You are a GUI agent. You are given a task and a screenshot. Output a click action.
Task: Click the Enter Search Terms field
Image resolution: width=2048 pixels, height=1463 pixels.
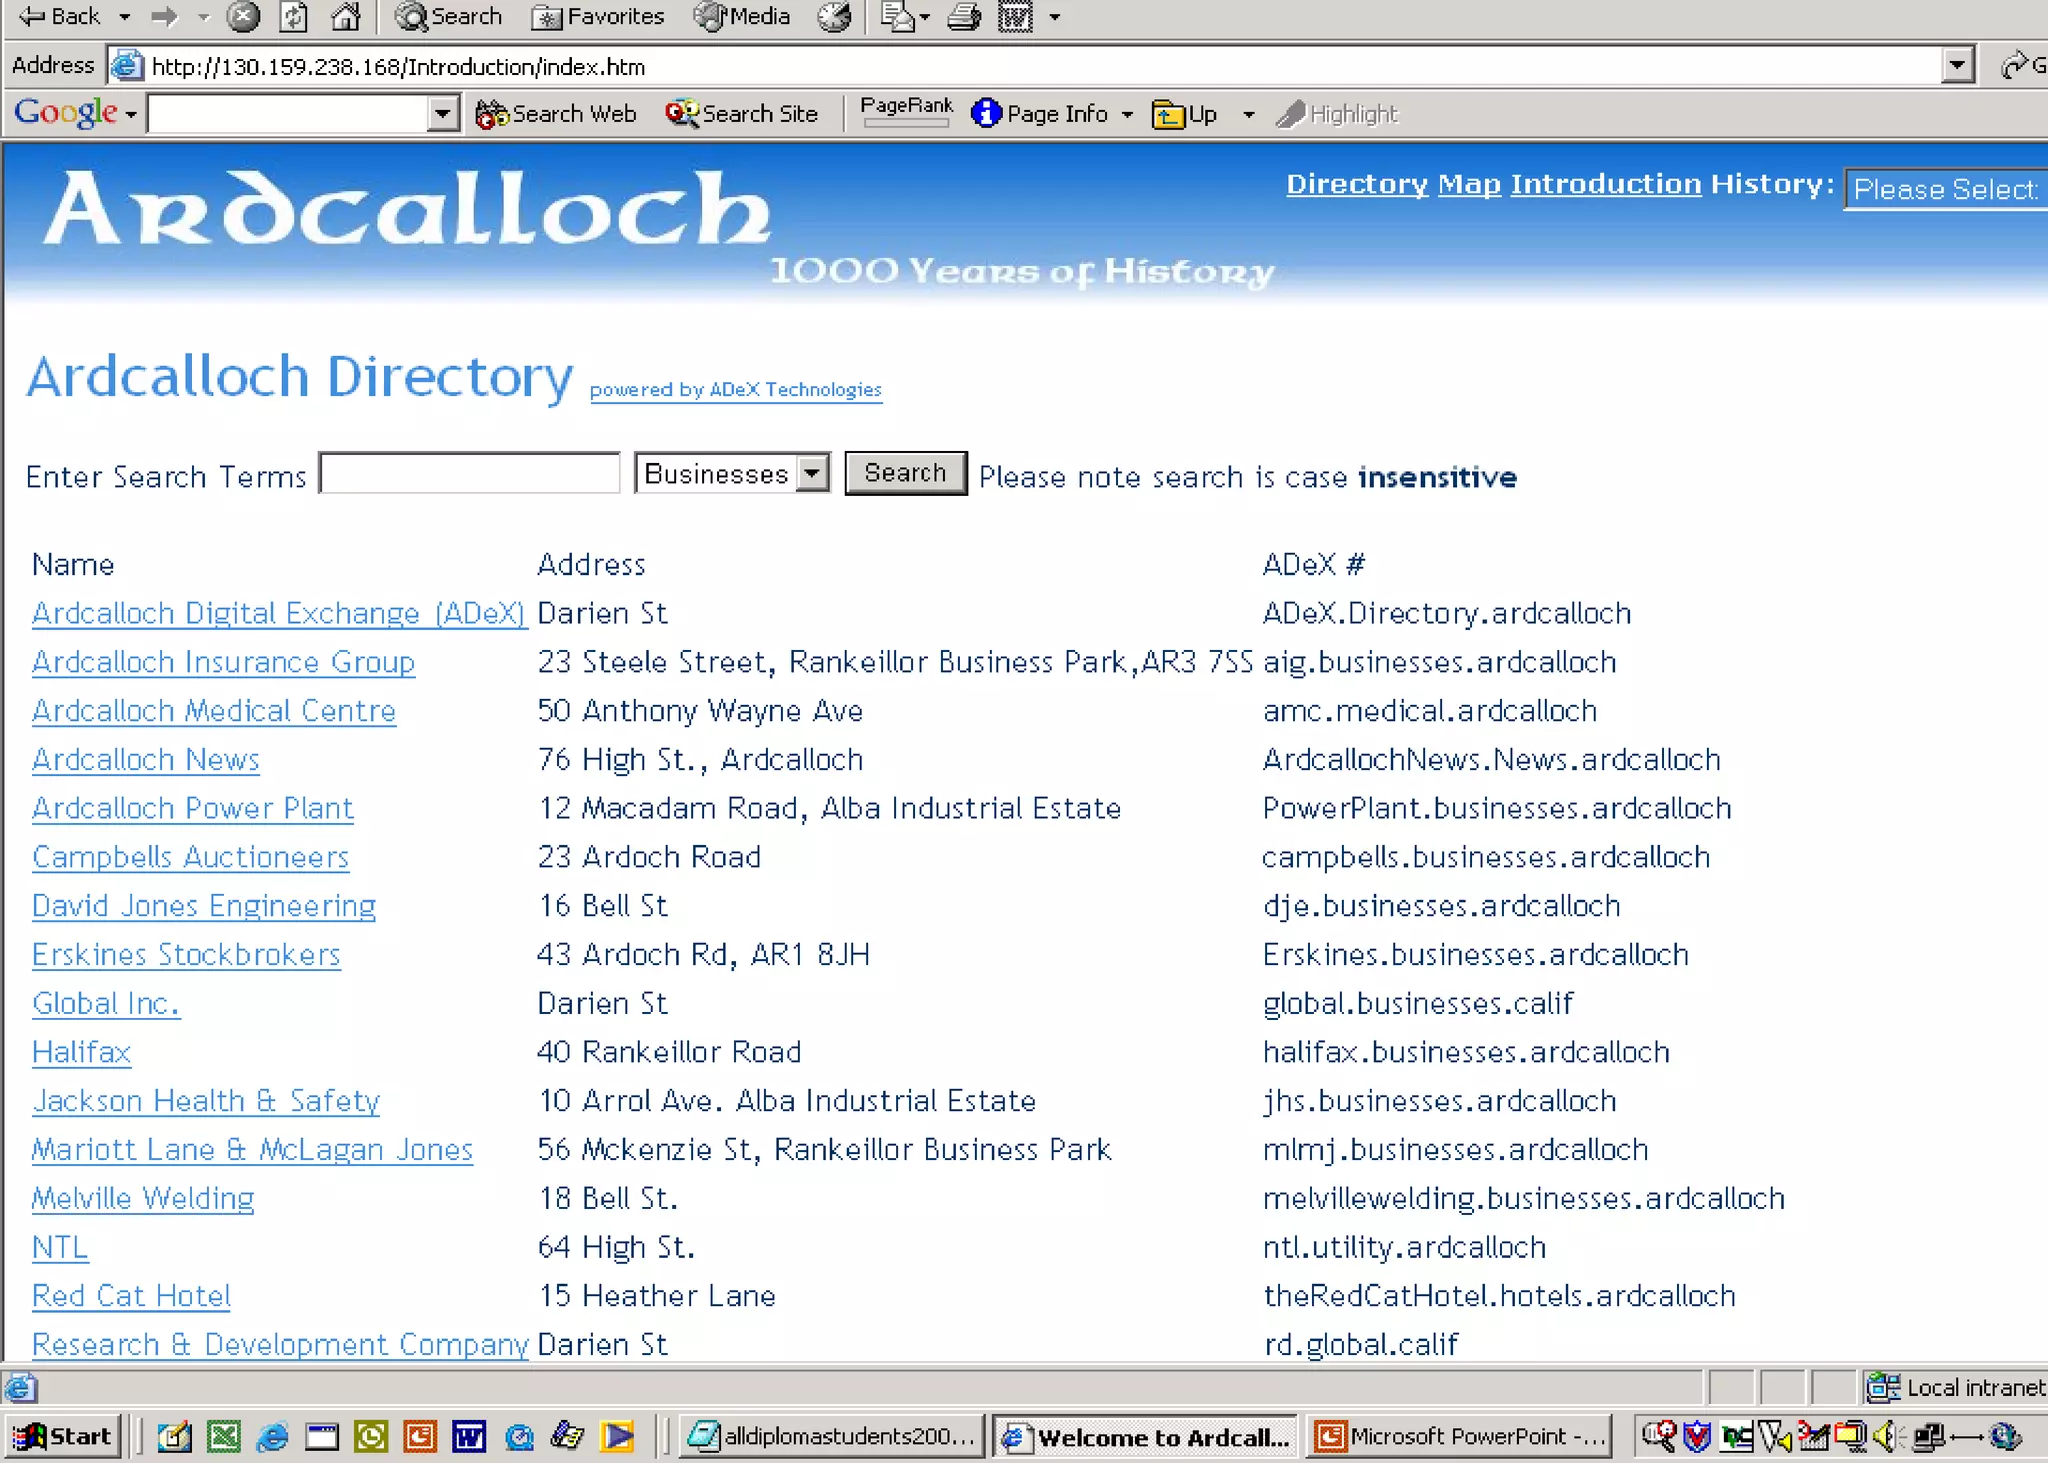469,473
